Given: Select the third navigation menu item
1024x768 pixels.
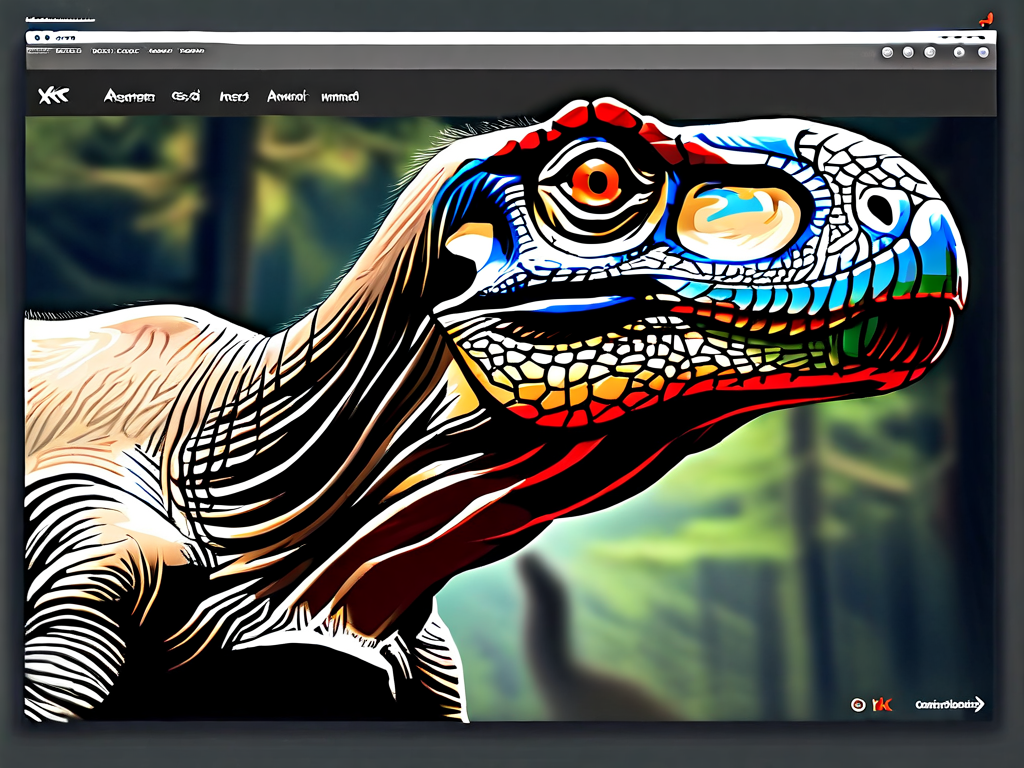Looking at the screenshot, I should click(234, 97).
